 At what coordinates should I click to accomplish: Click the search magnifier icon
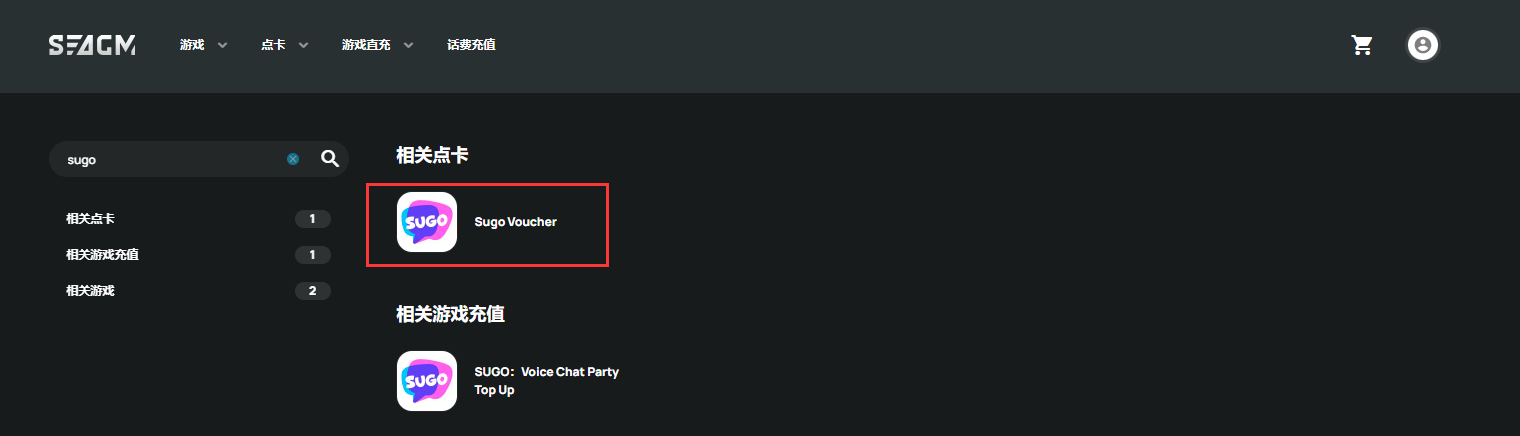pyautogui.click(x=330, y=159)
